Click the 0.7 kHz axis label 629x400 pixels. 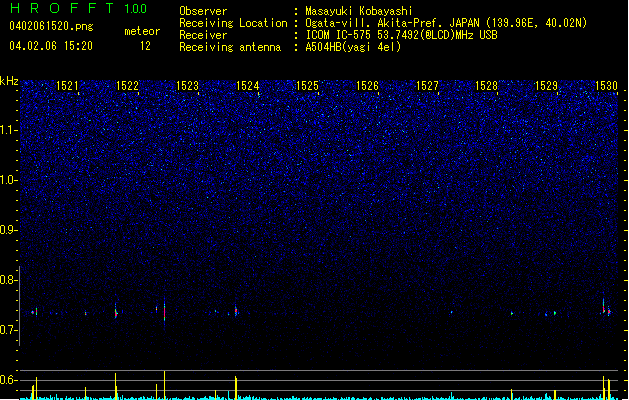(x=9, y=330)
